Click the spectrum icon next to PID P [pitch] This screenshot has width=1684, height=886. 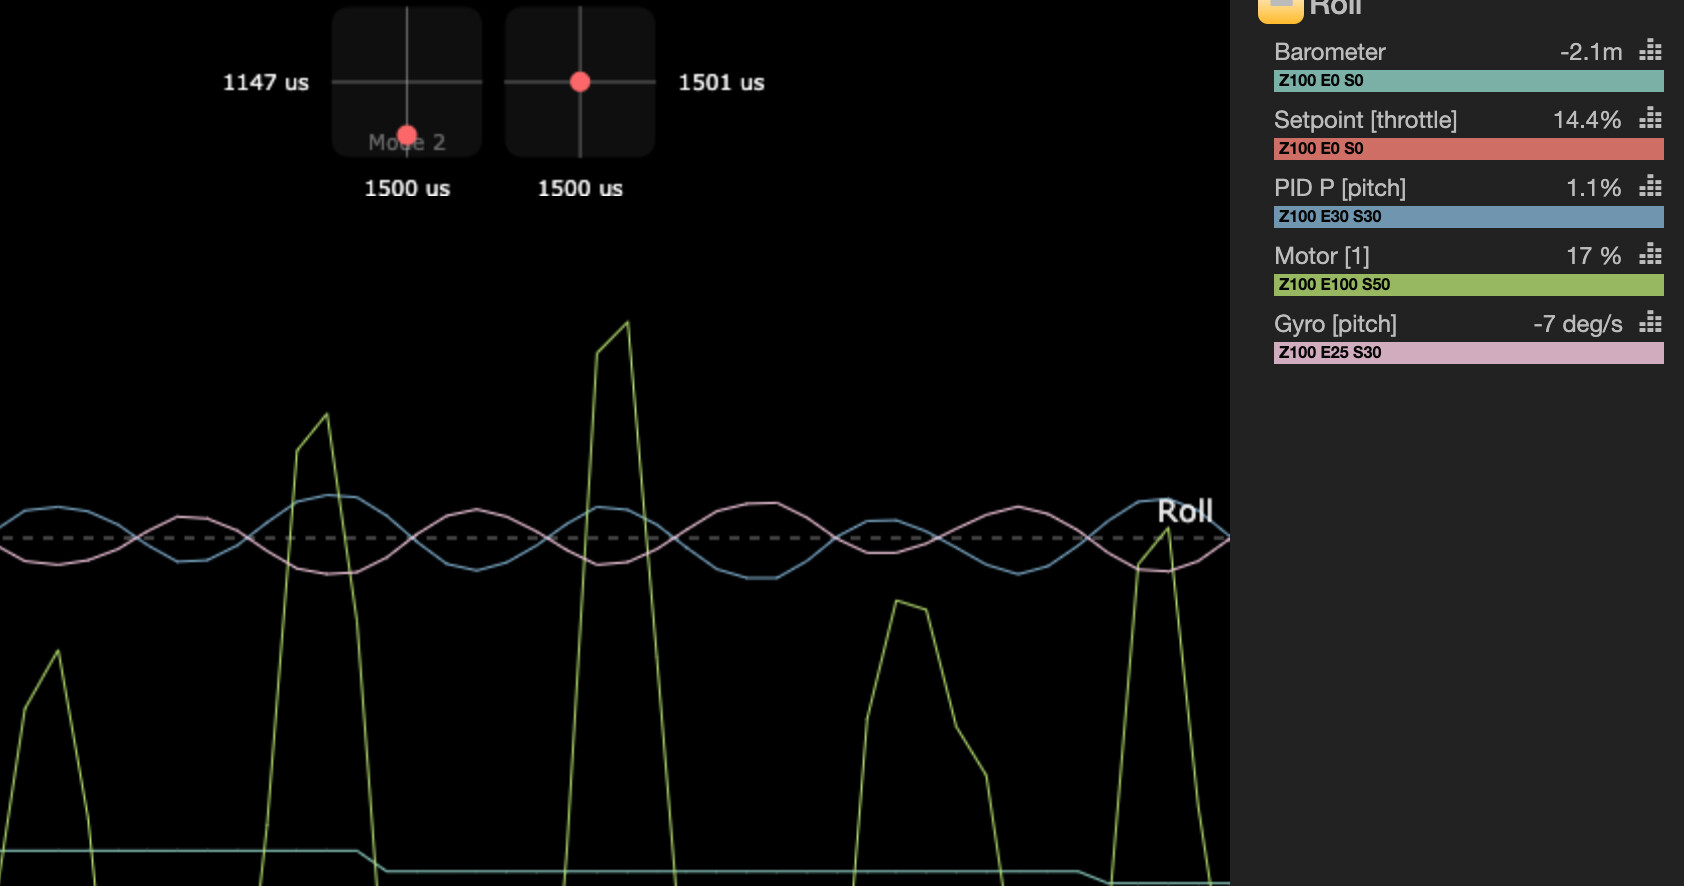pos(1650,187)
